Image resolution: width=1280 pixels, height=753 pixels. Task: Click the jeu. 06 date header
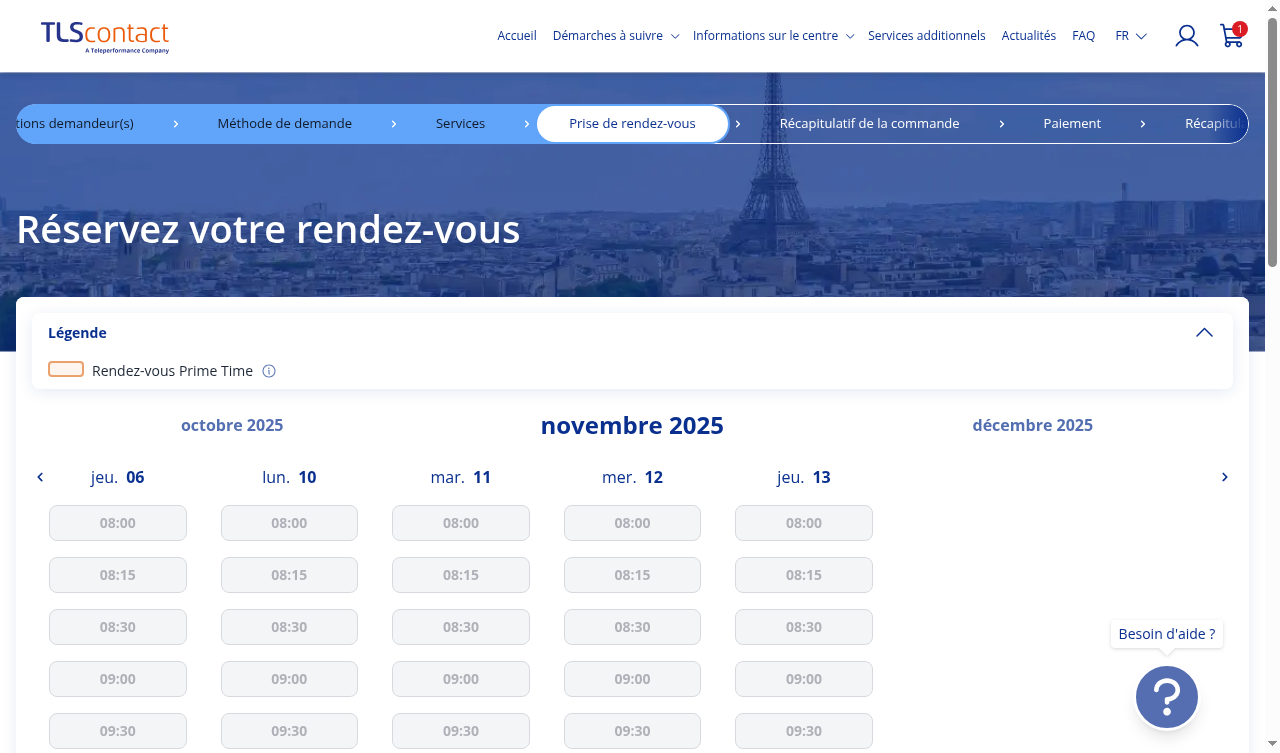point(118,477)
